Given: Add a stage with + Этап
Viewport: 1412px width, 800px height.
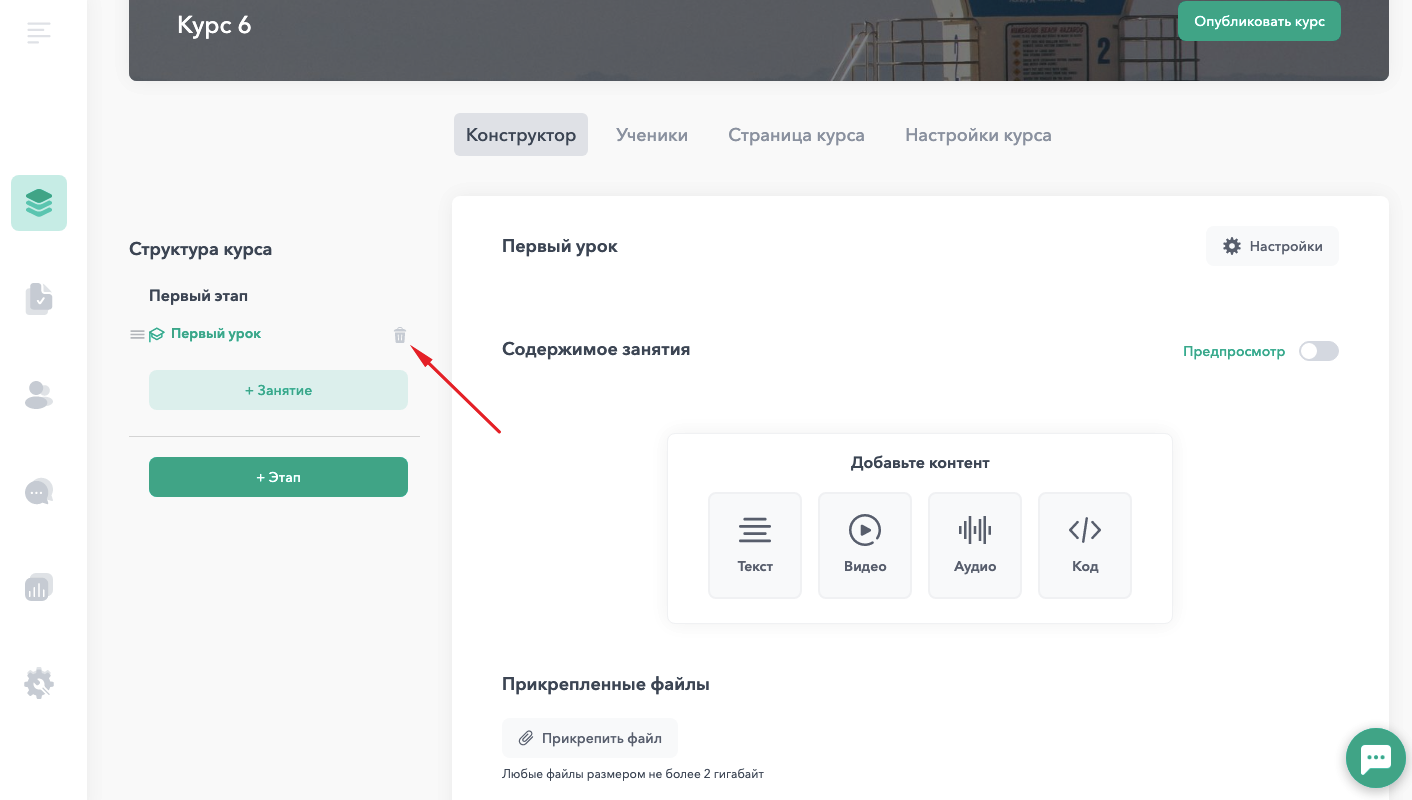Looking at the screenshot, I should (x=278, y=477).
